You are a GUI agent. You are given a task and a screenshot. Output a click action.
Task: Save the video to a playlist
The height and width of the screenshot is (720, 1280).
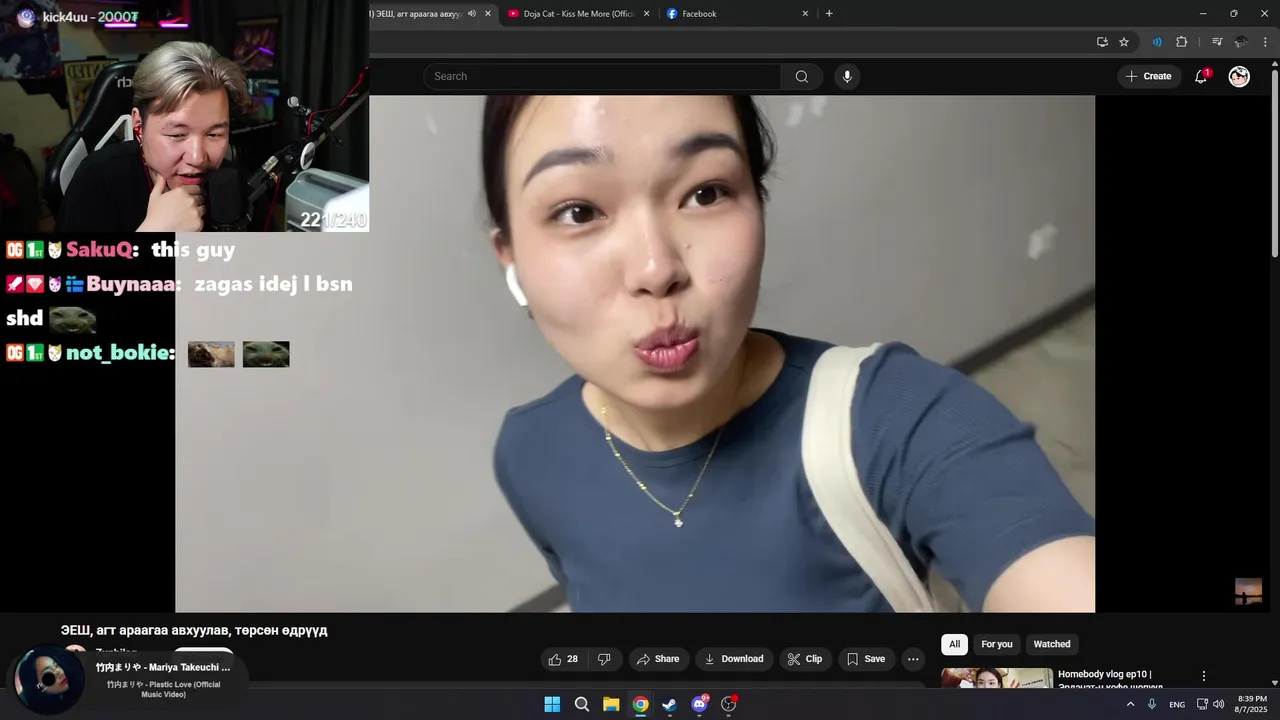coord(866,659)
